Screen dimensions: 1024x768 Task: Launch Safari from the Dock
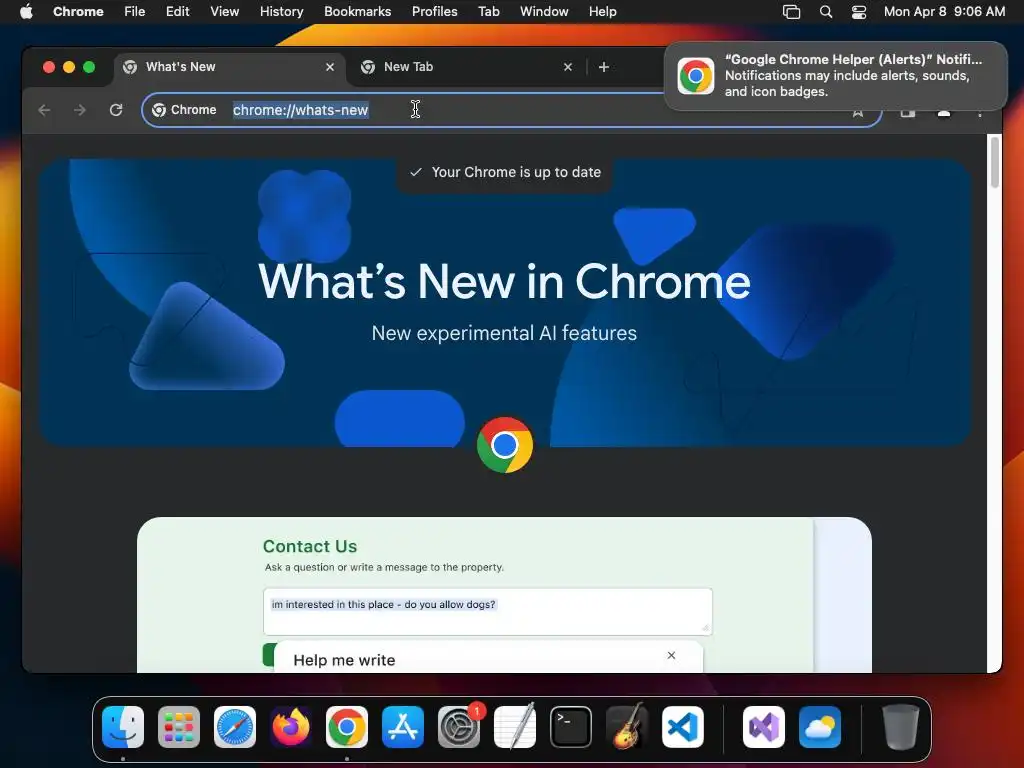point(235,727)
